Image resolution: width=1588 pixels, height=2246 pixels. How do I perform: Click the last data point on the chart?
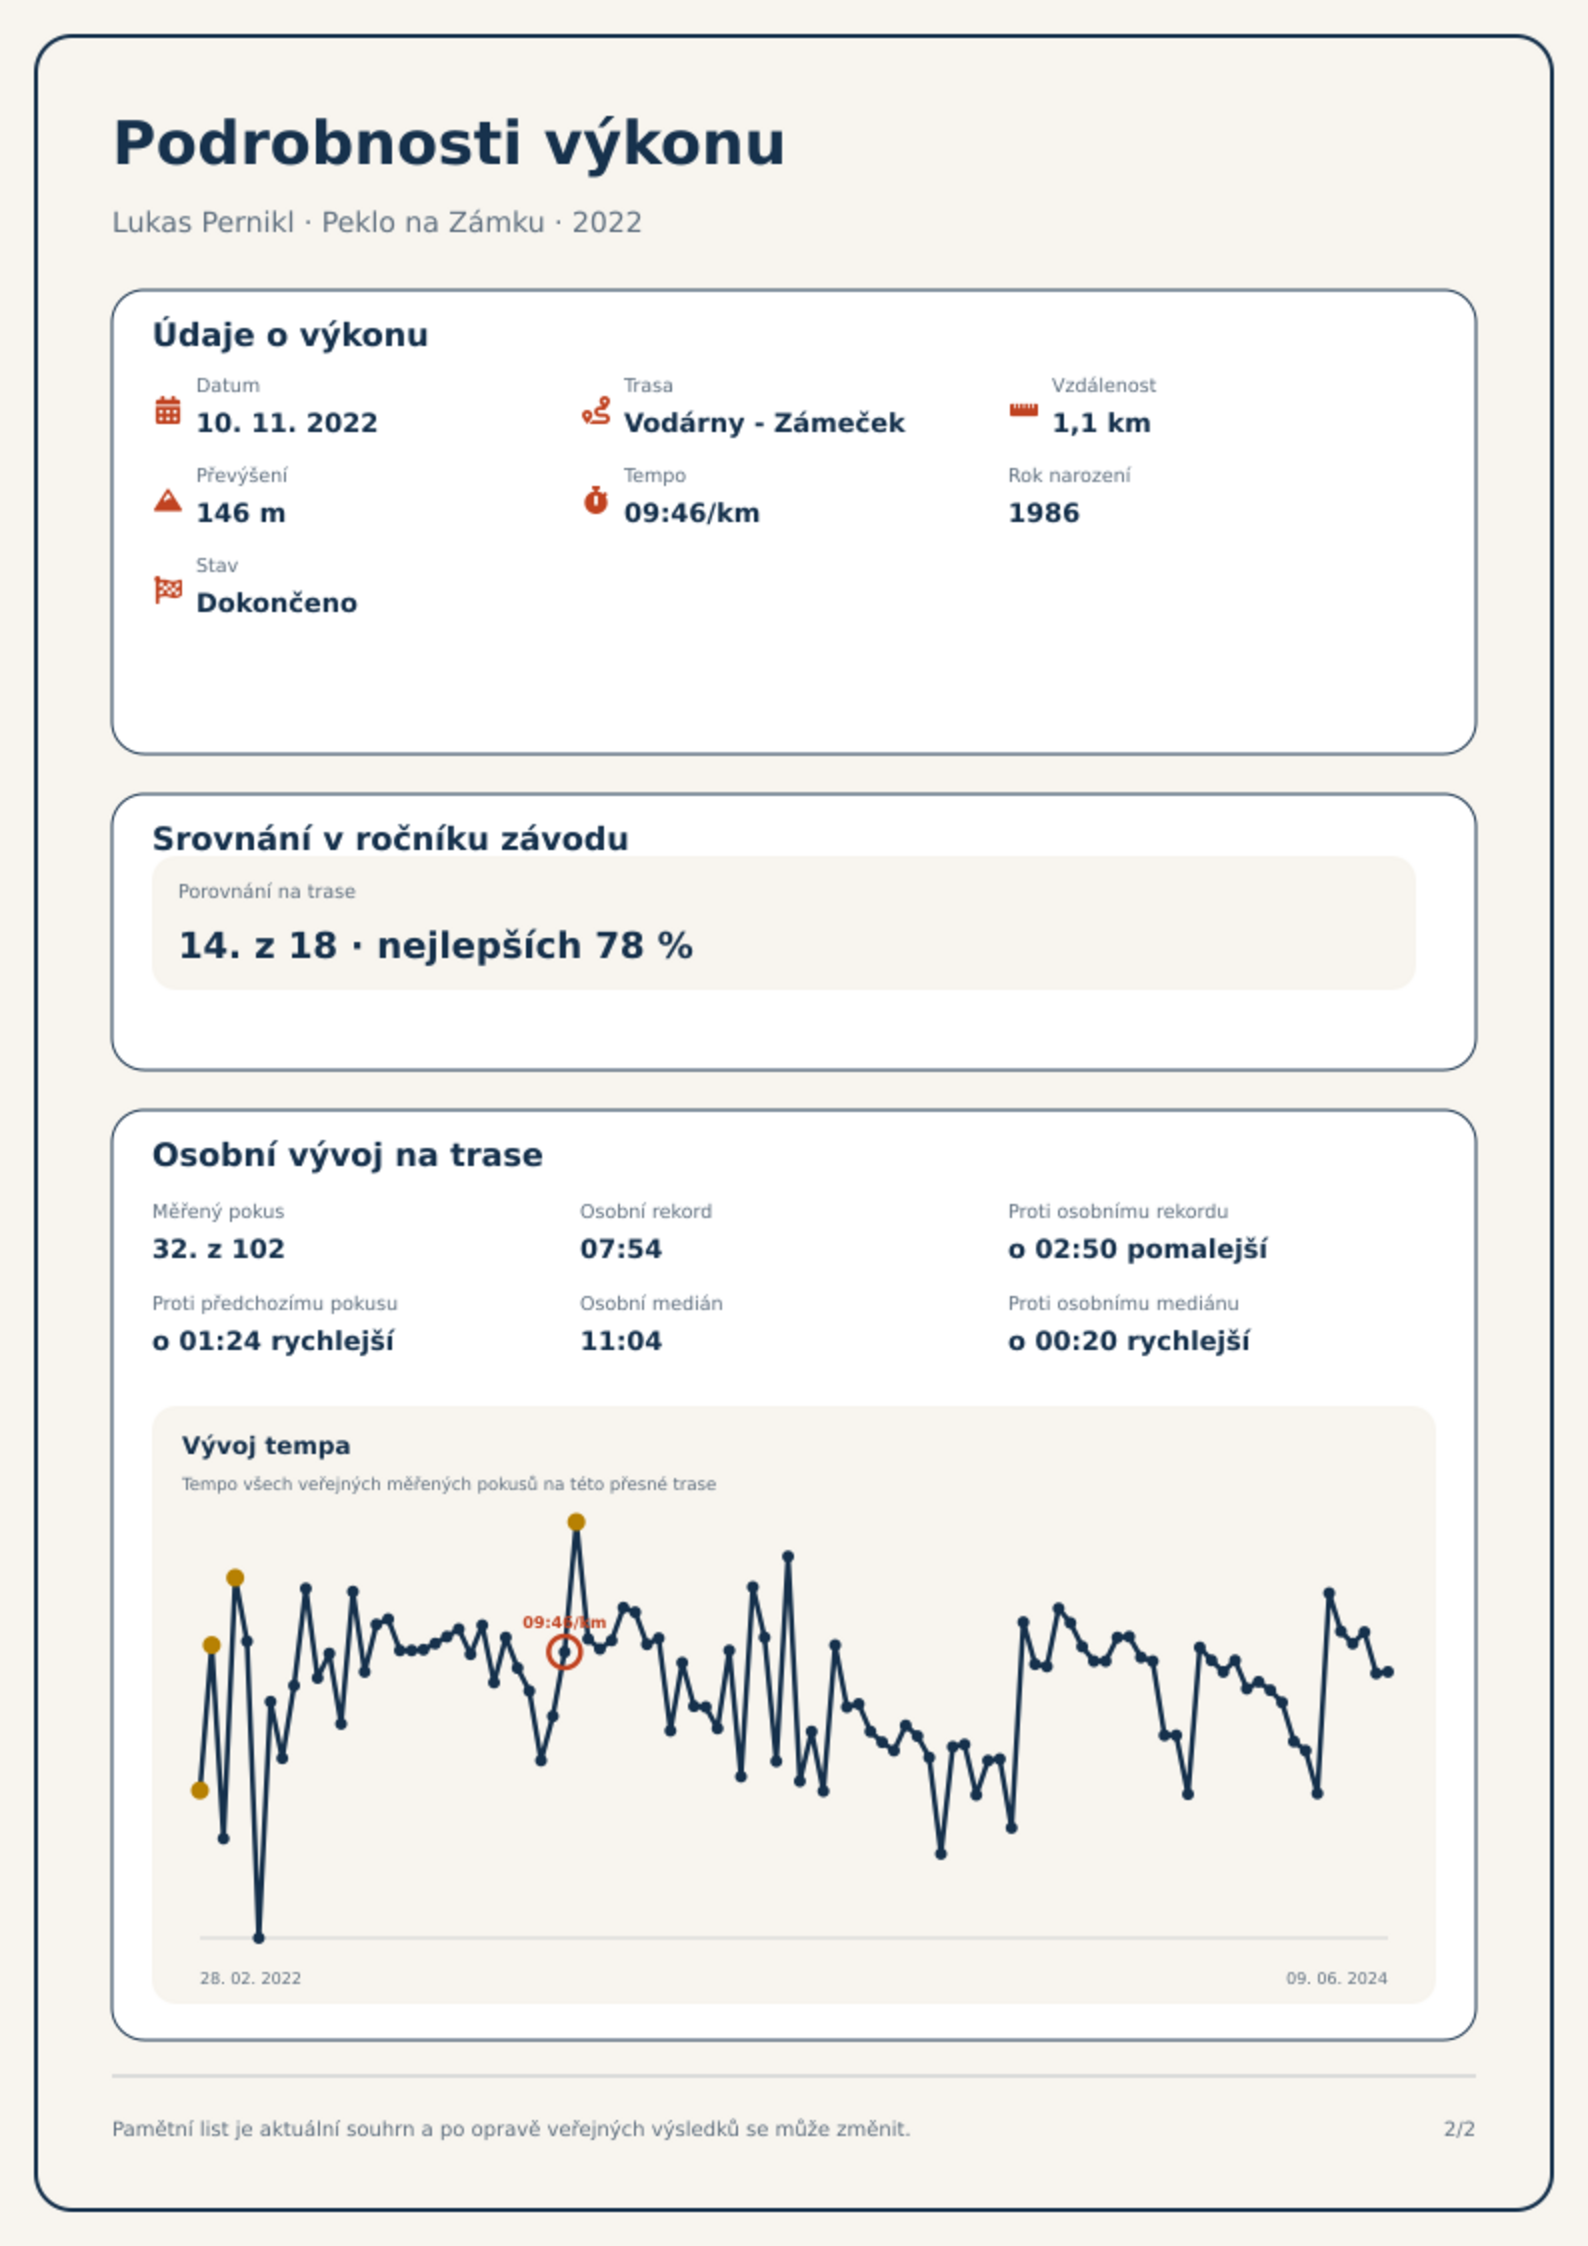[x=1387, y=1672]
